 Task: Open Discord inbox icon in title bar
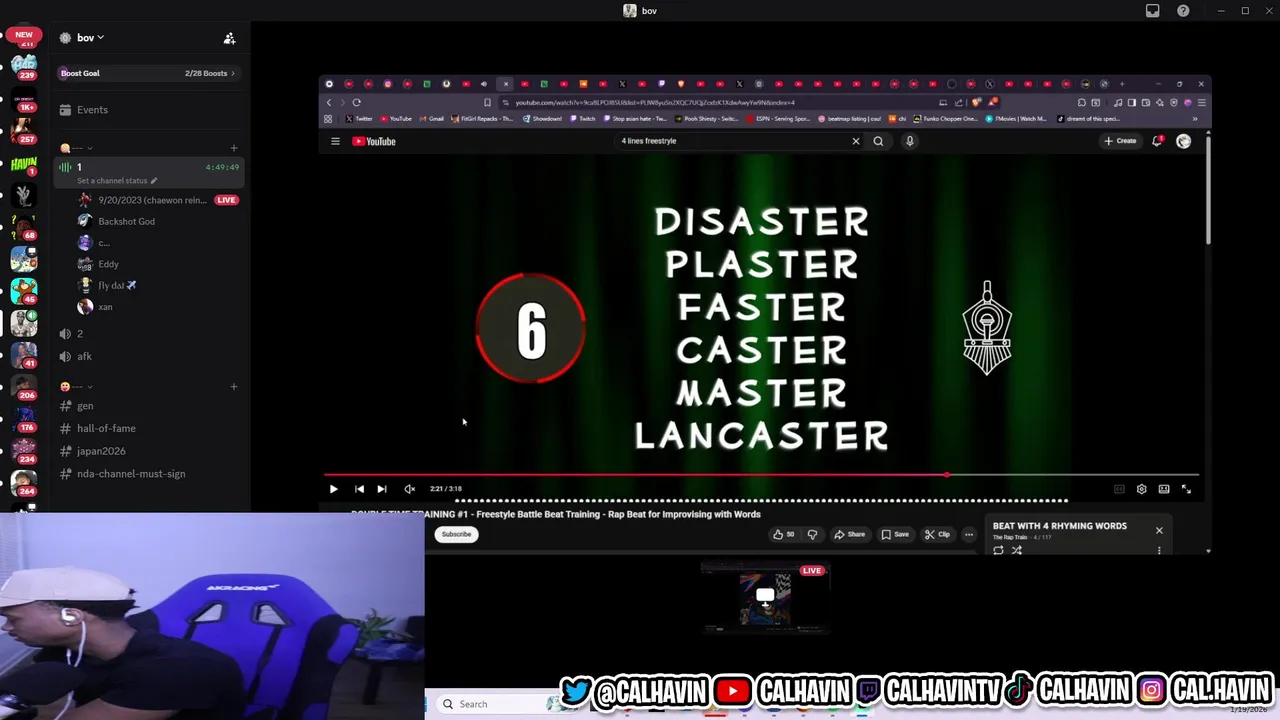click(1152, 11)
